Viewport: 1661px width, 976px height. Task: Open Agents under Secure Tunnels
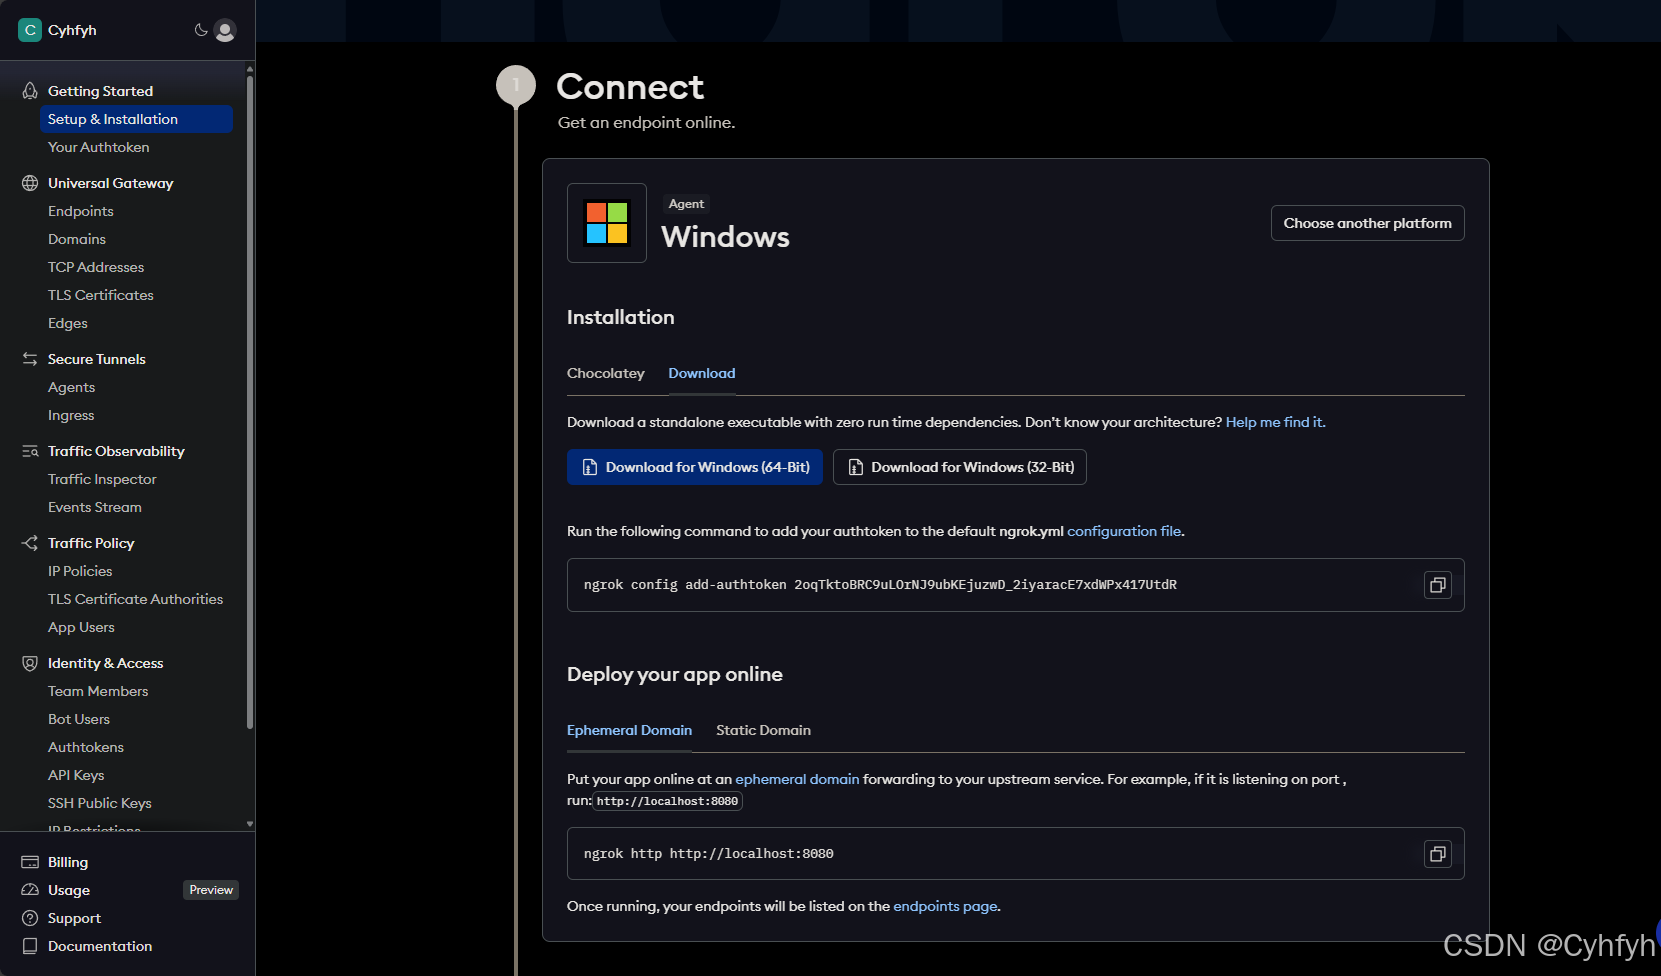[x=72, y=387]
